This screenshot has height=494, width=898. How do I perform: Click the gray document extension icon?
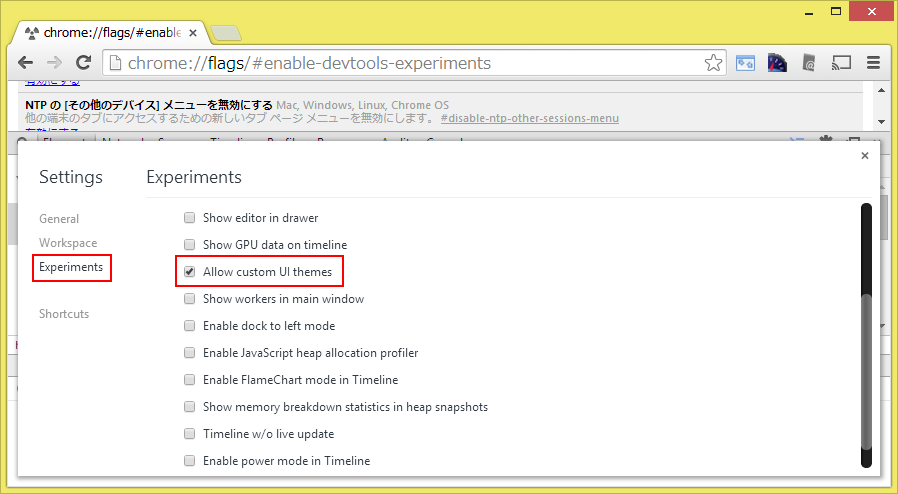click(809, 62)
